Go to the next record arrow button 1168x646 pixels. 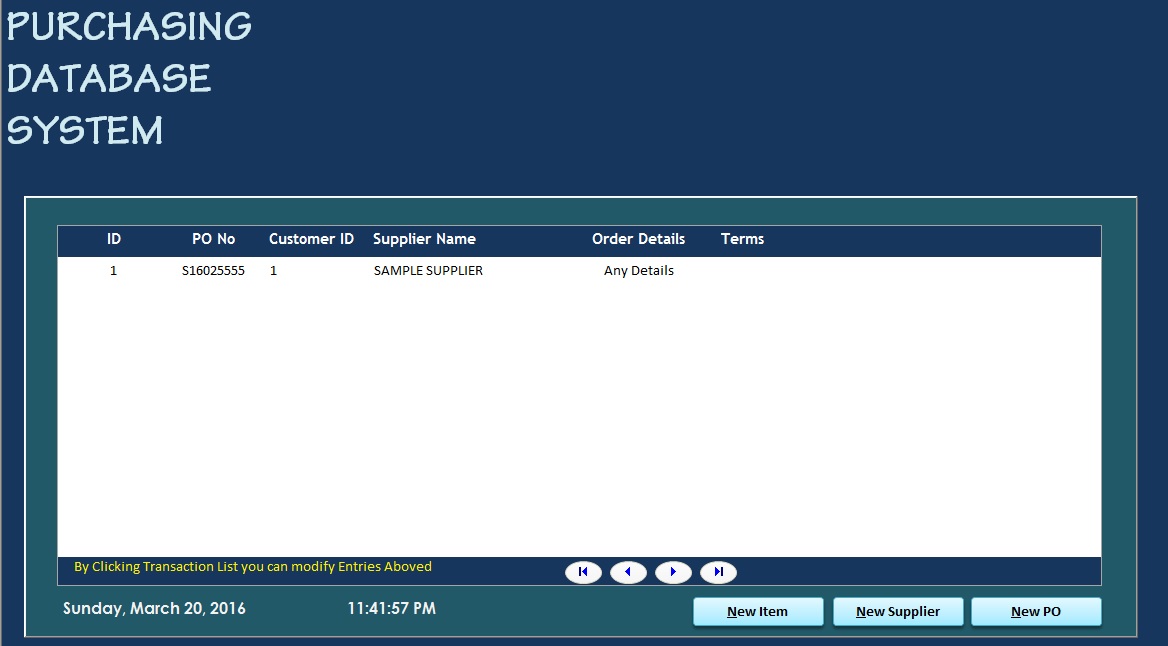click(673, 571)
